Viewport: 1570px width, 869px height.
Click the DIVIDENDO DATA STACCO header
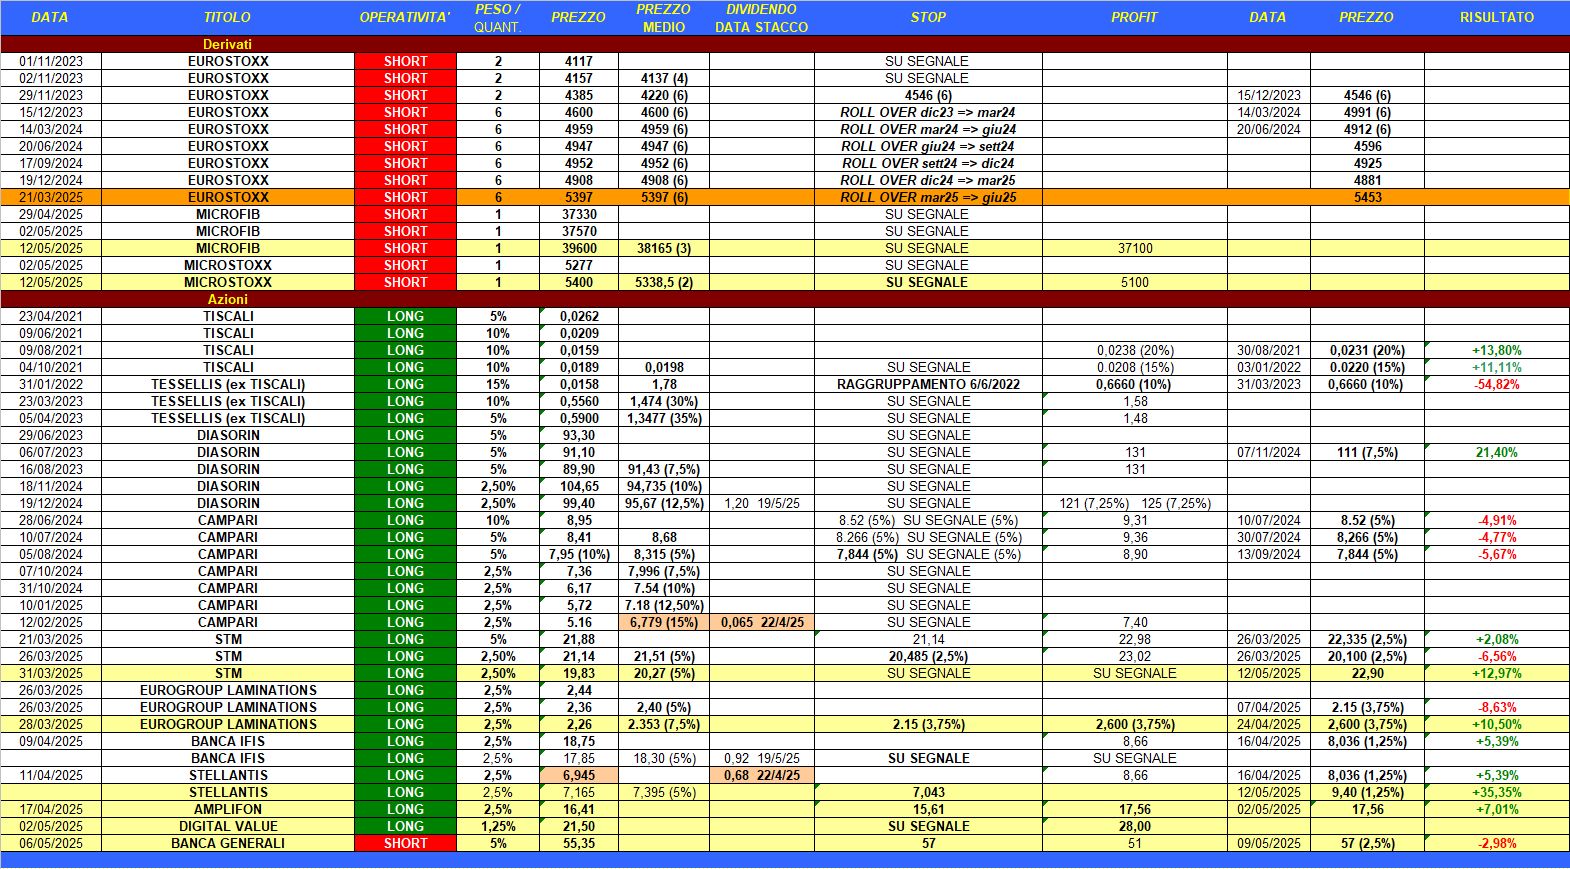point(762,18)
